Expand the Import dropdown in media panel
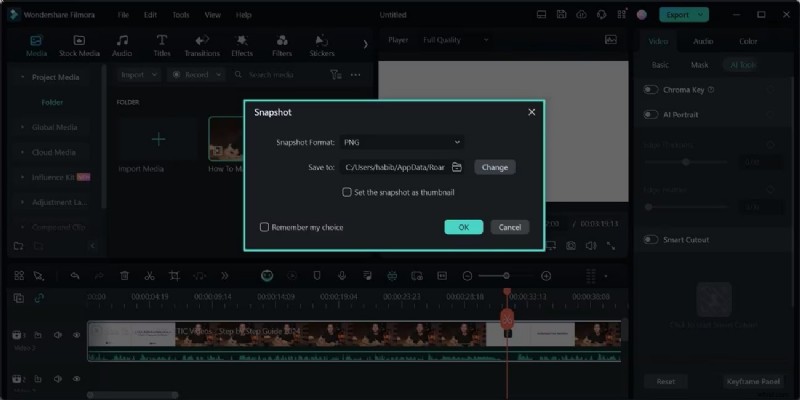The image size is (800, 400). [x=137, y=75]
